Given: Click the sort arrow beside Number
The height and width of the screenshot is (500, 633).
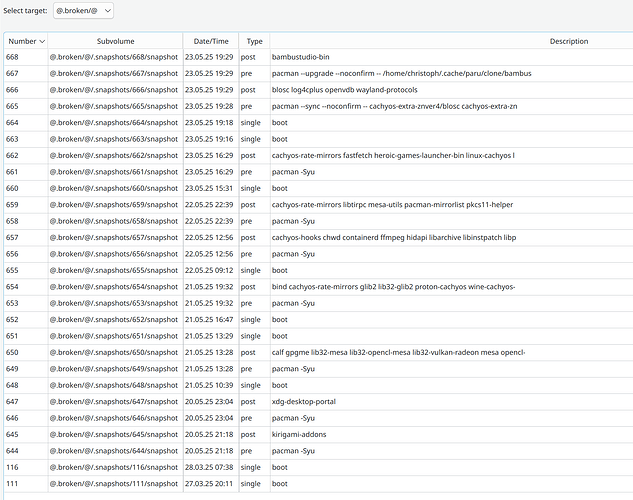Looking at the screenshot, I should pos(42,42).
